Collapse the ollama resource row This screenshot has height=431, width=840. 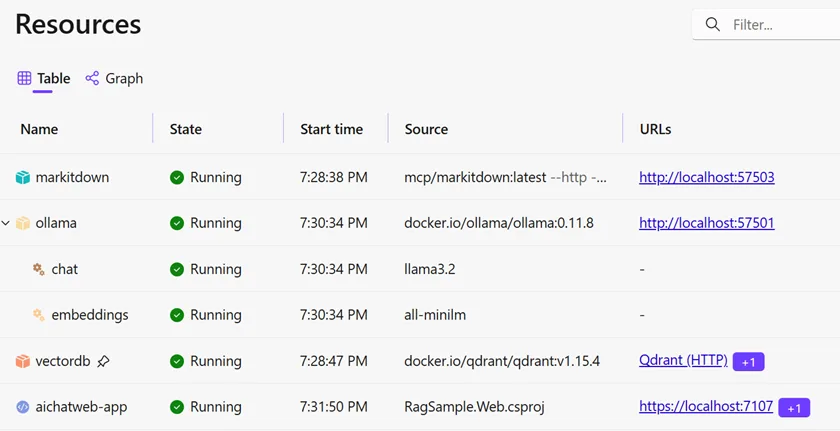pyautogui.click(x=7, y=223)
